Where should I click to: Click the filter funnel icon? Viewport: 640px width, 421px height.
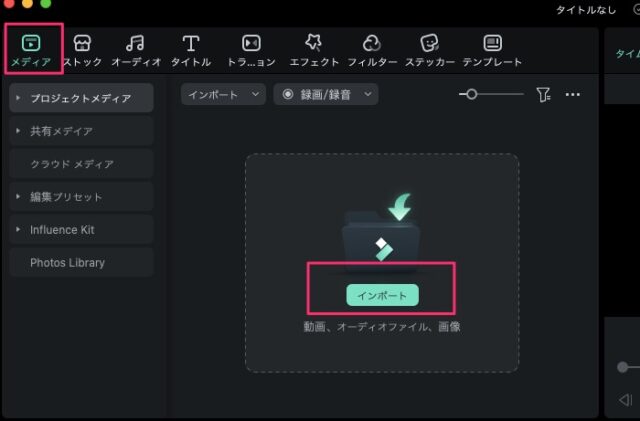click(x=543, y=94)
